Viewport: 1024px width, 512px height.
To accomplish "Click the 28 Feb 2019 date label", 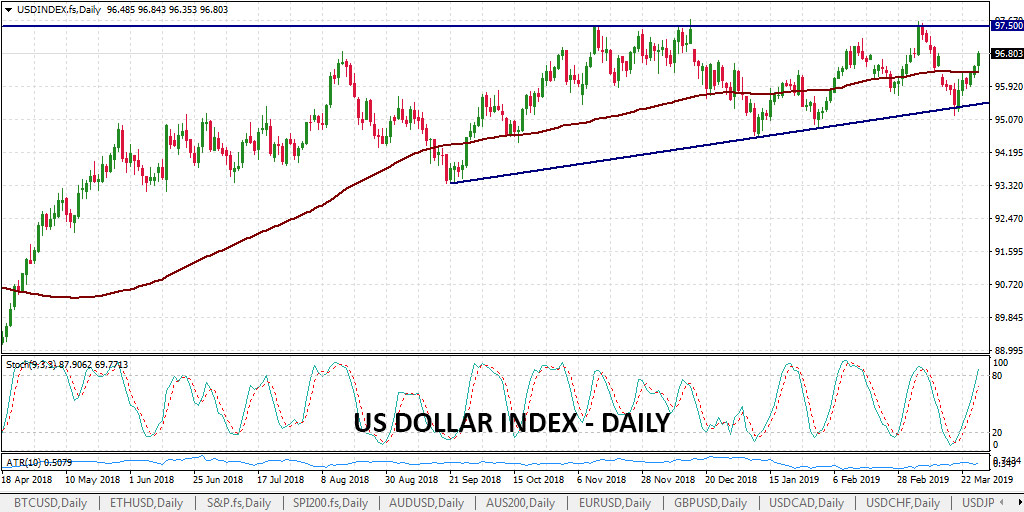I will pyautogui.click(x=924, y=479).
